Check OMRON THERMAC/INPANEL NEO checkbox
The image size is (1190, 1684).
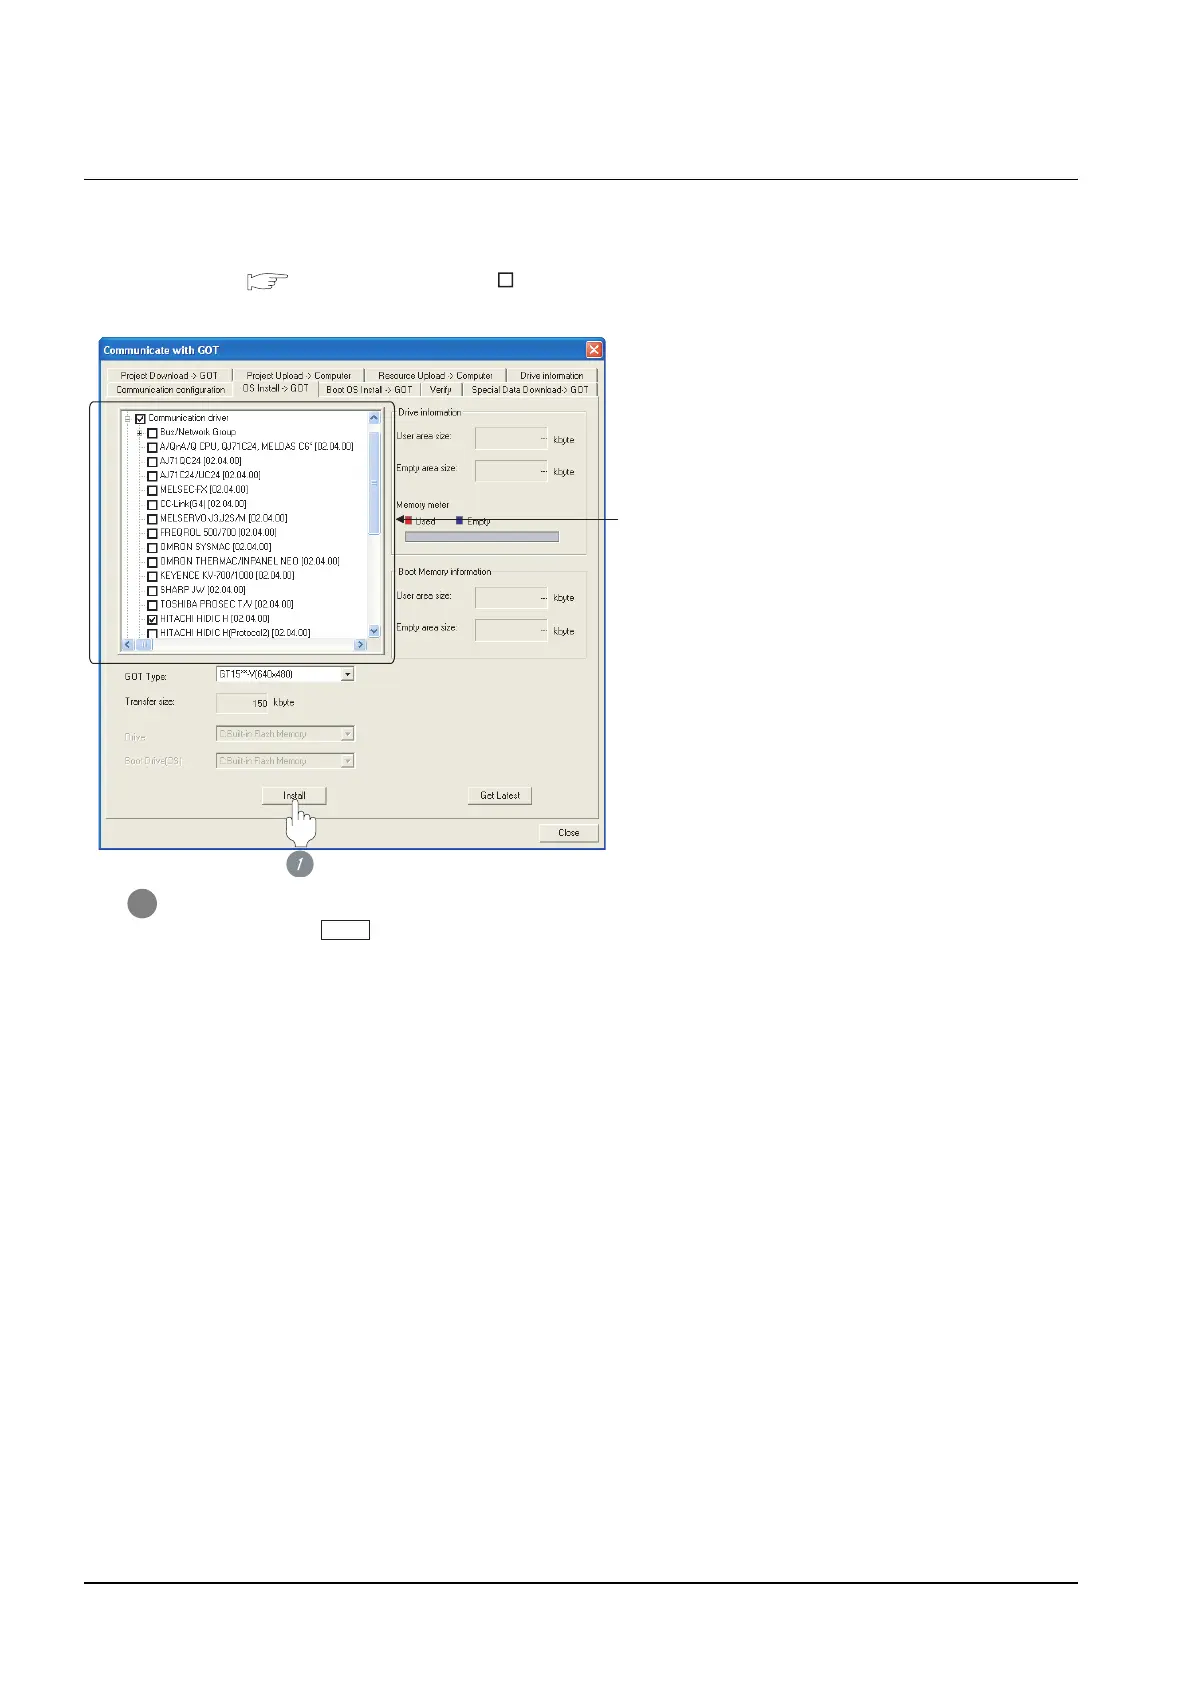153,562
